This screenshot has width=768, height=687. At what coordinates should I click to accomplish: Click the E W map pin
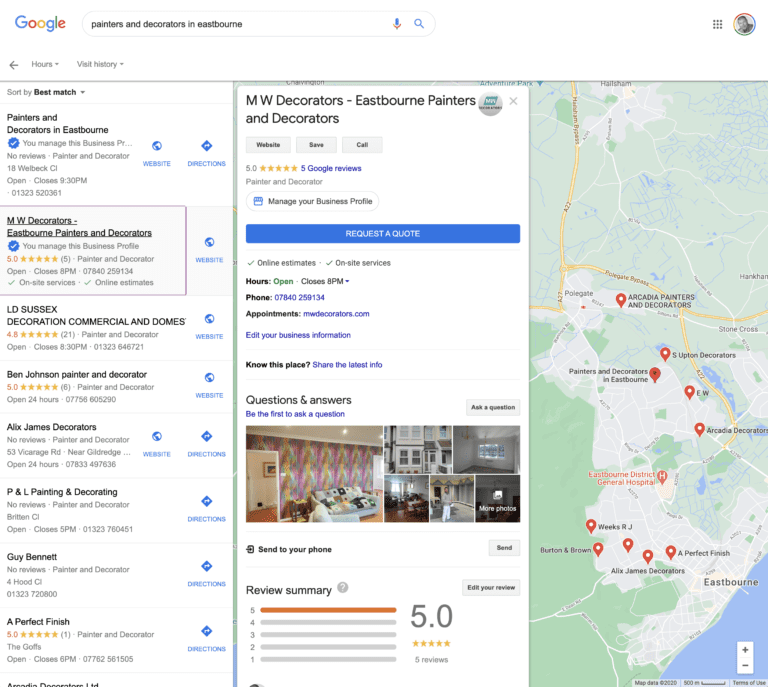click(x=689, y=392)
